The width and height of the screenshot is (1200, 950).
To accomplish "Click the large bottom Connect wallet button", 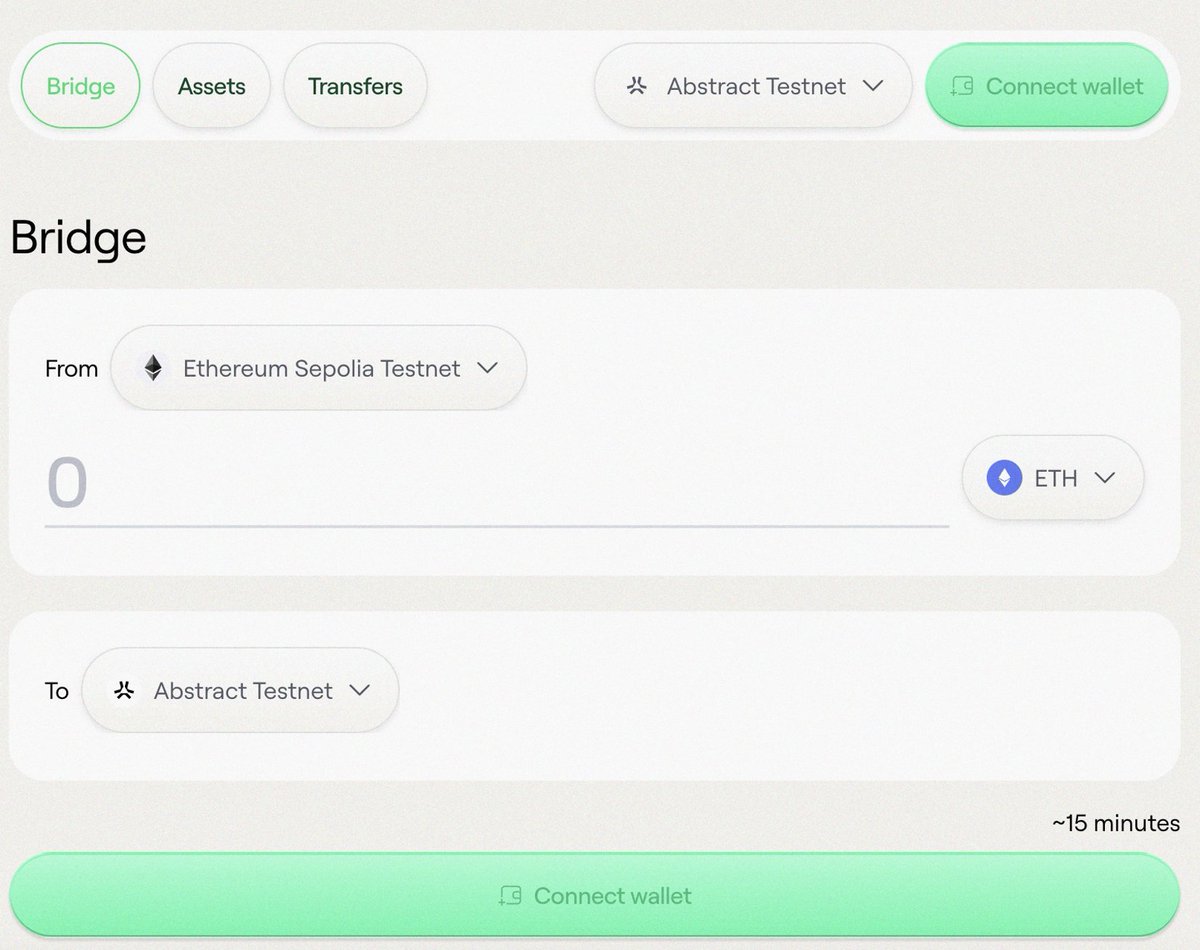I will (595, 895).
